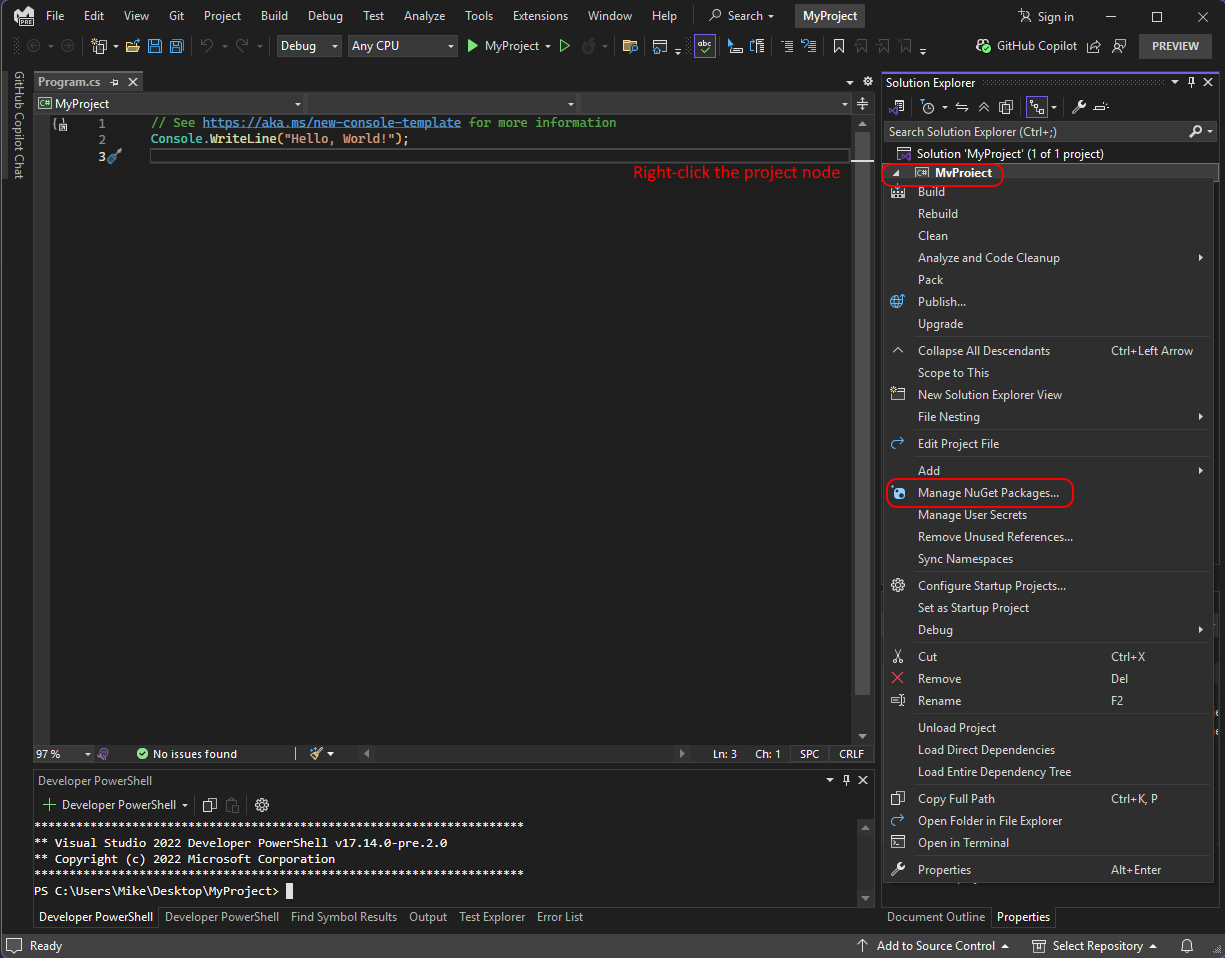Viewport: 1225px width, 958px height.
Task: Click Sync with Active Document icon
Action: 962,107
